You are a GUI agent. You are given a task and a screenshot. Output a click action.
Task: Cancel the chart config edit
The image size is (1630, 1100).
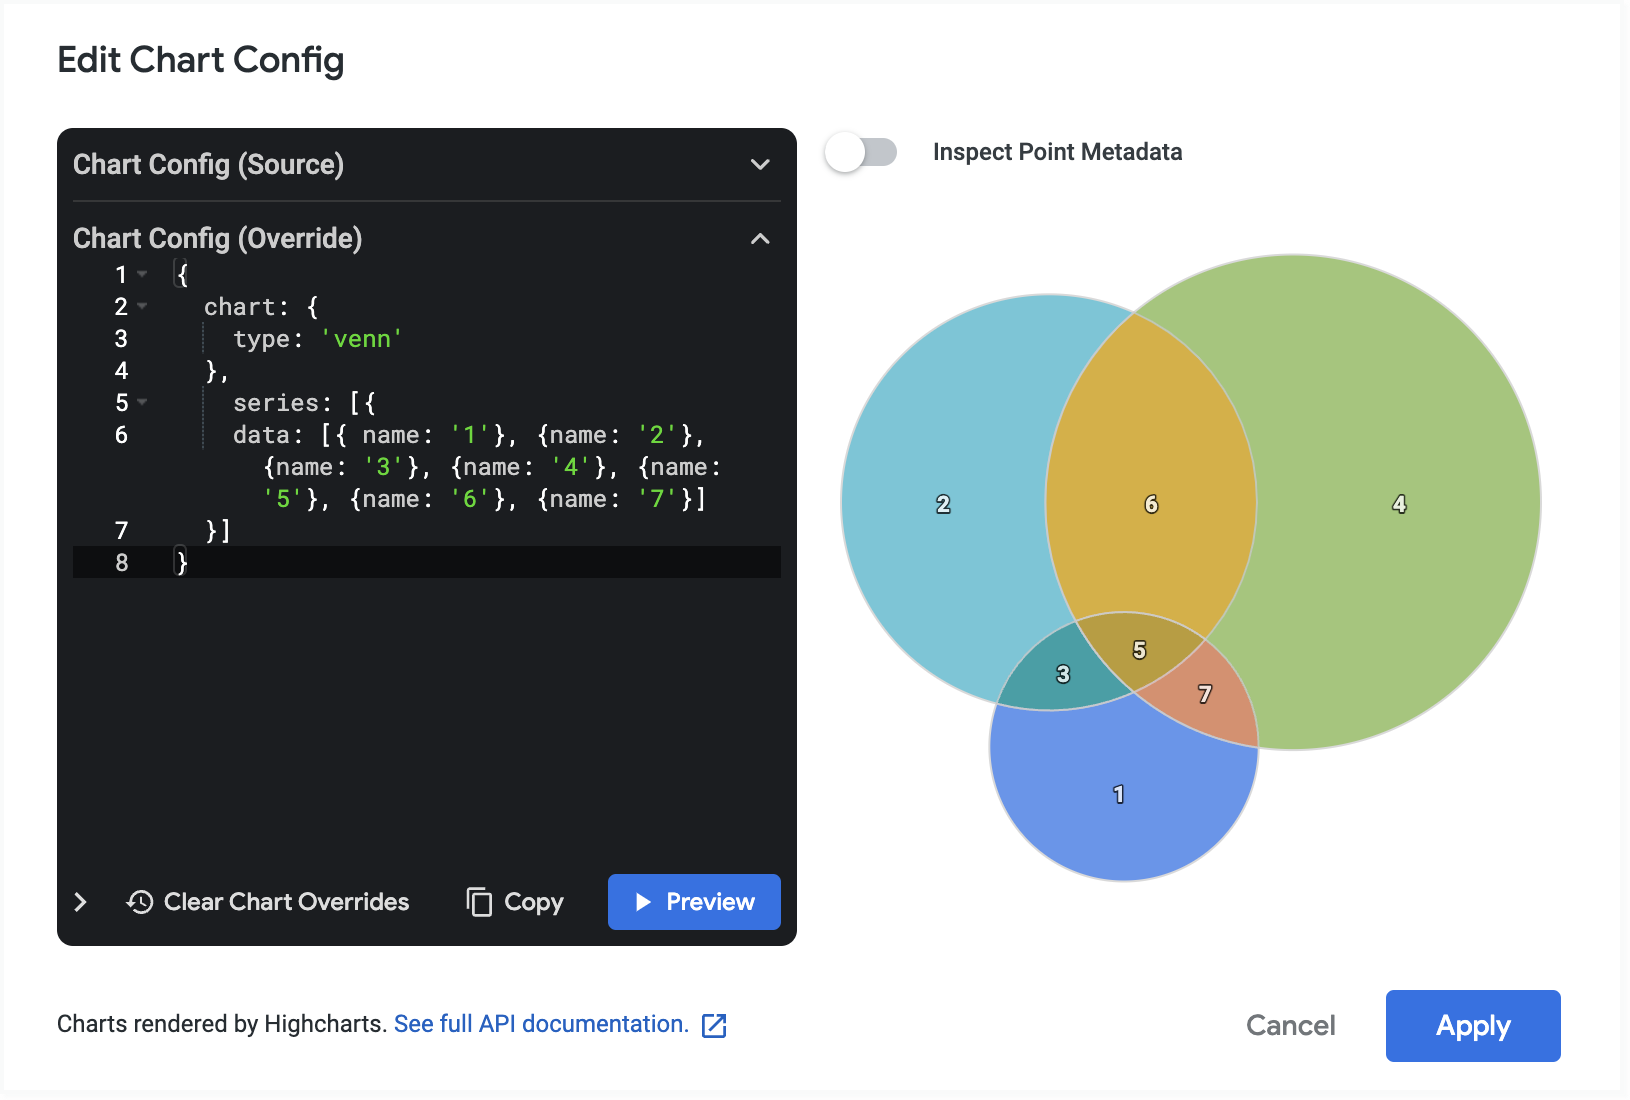coord(1290,1025)
